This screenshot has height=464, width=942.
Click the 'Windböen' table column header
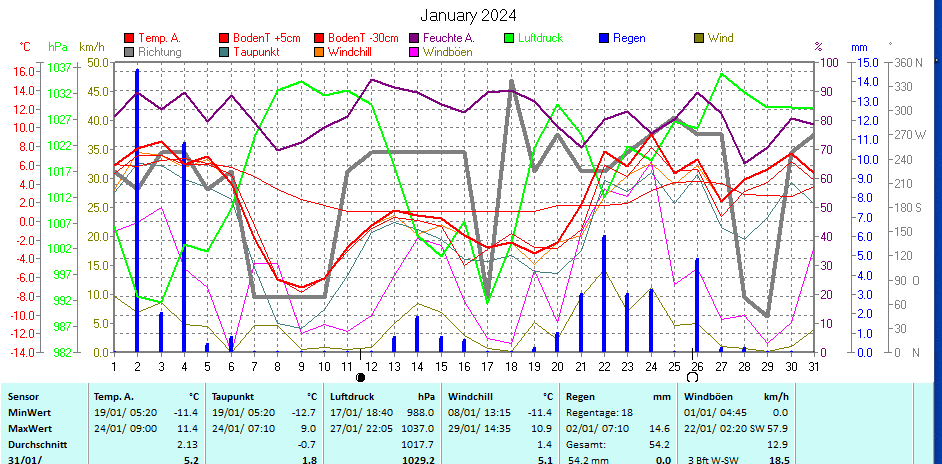coord(708,397)
